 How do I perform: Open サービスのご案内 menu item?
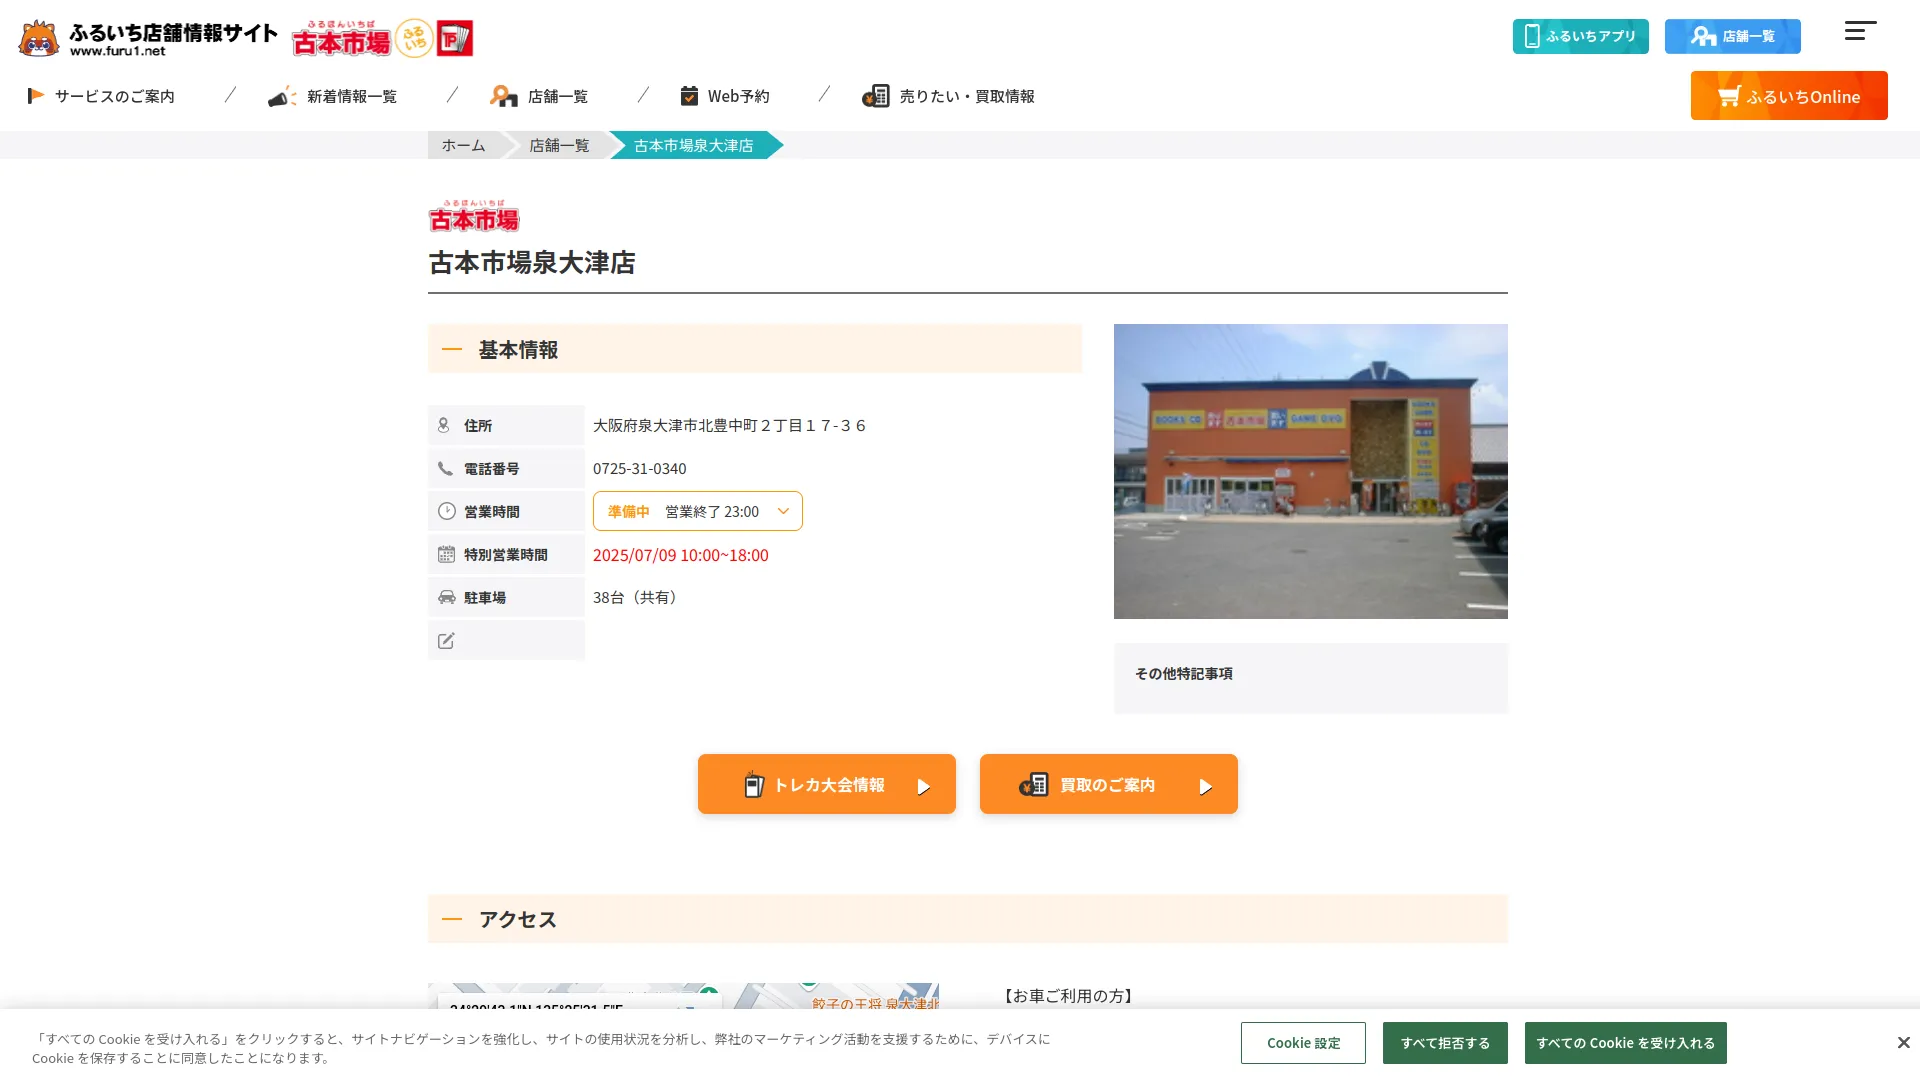[101, 96]
